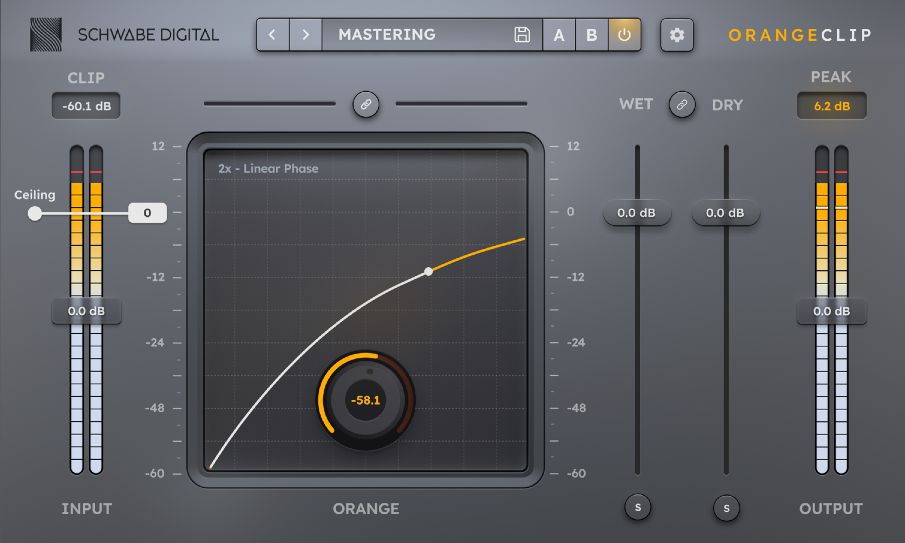Image resolution: width=905 pixels, height=543 pixels.
Task: Switch to the B comparison state
Action: click(x=592, y=35)
